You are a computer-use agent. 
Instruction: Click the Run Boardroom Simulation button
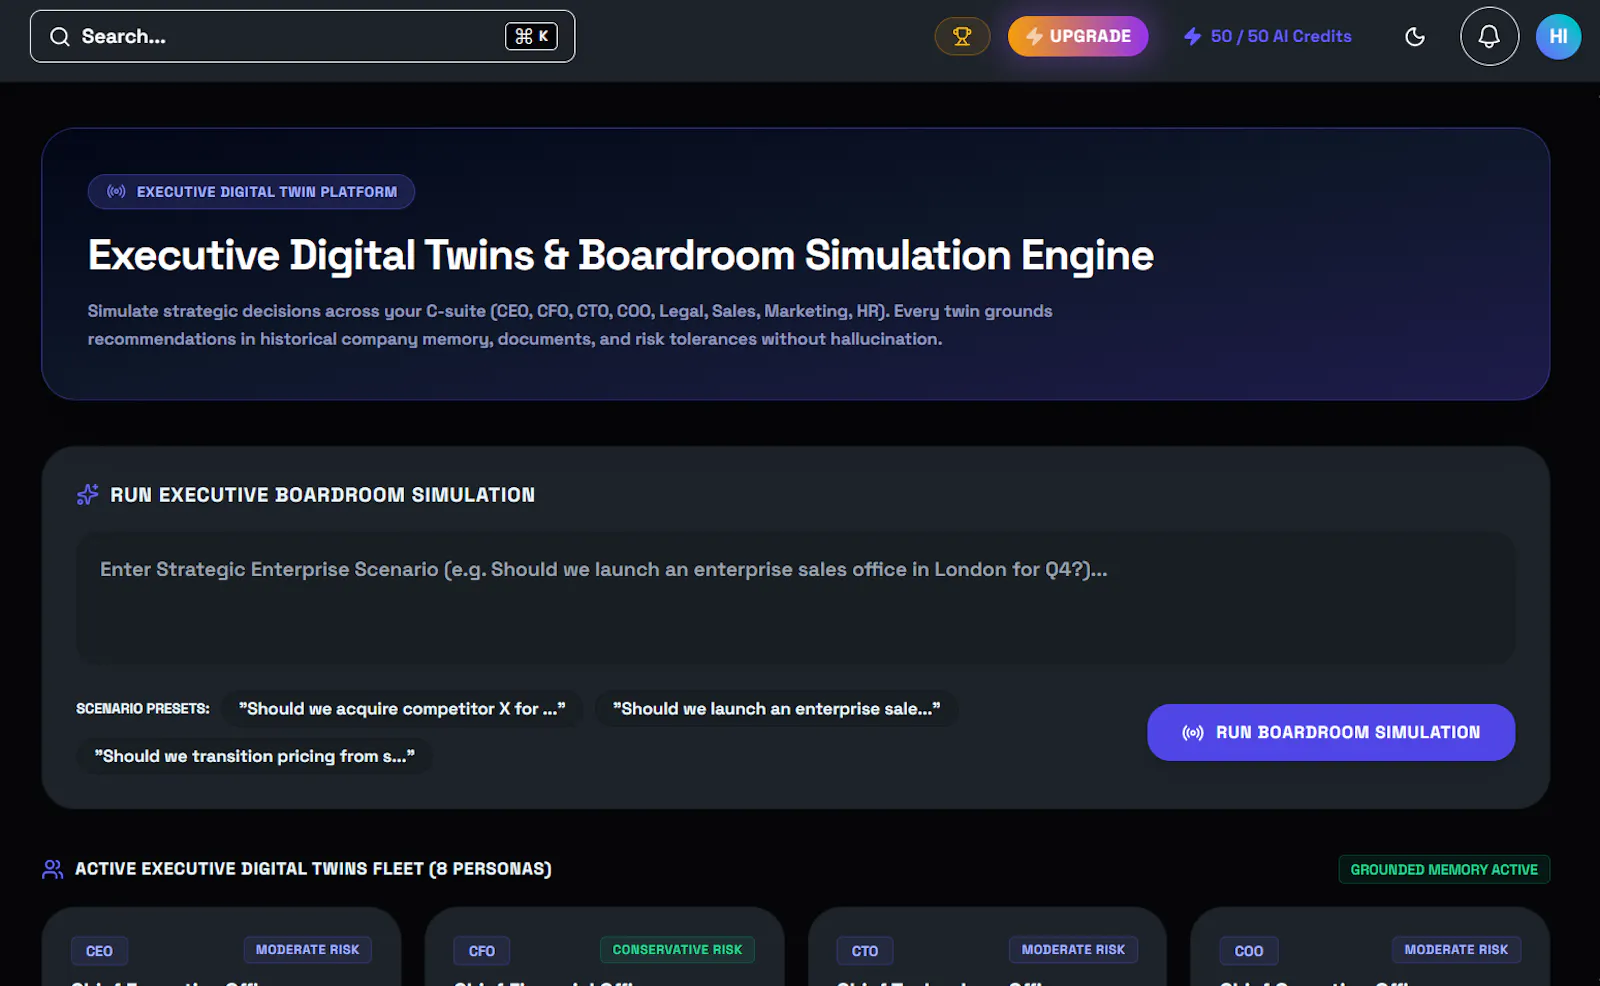click(1331, 732)
